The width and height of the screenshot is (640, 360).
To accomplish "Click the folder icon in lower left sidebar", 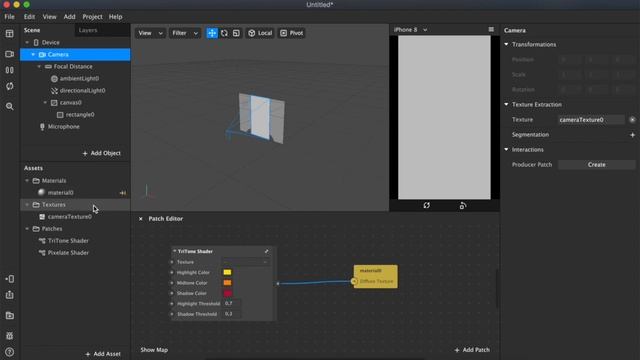I will click(x=9, y=315).
